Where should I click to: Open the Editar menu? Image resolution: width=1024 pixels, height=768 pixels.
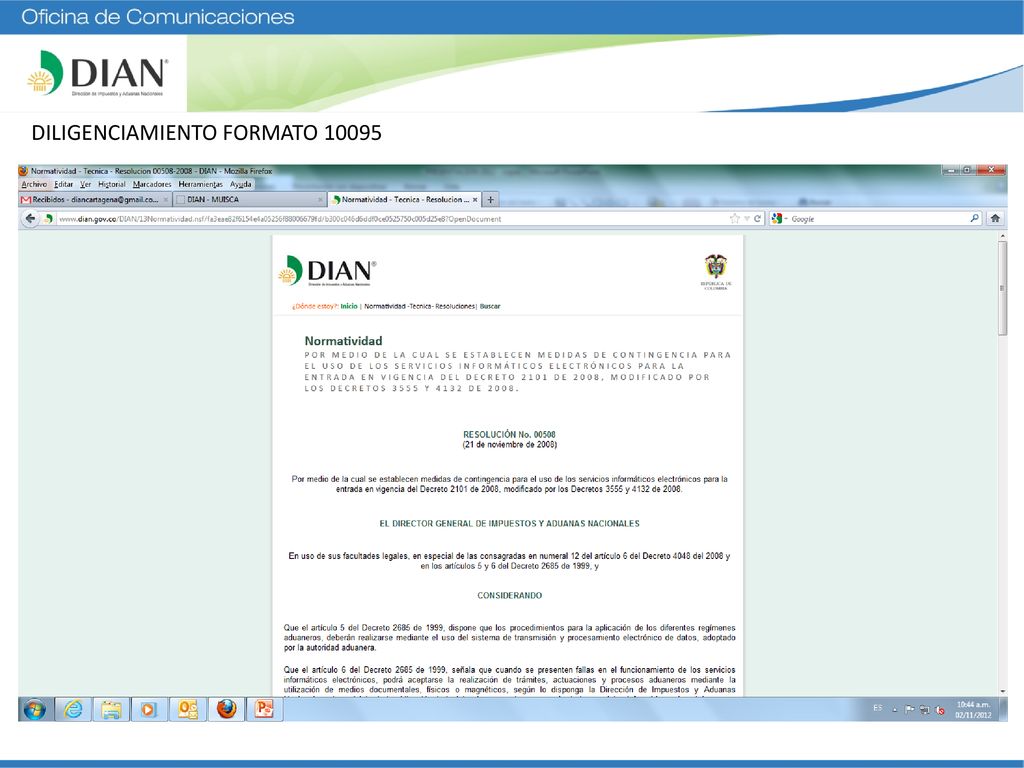(x=63, y=184)
